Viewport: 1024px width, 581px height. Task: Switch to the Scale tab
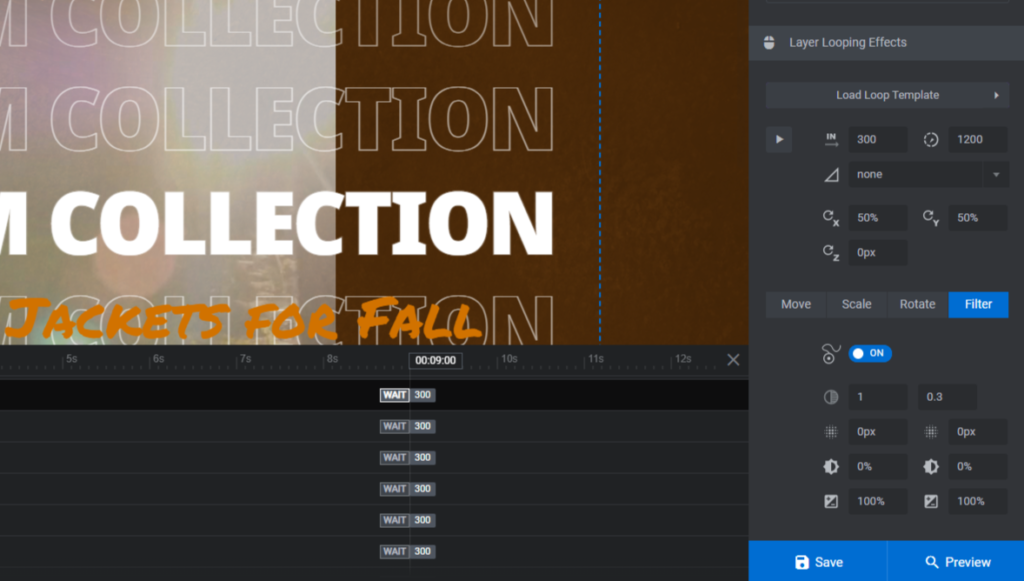click(856, 304)
